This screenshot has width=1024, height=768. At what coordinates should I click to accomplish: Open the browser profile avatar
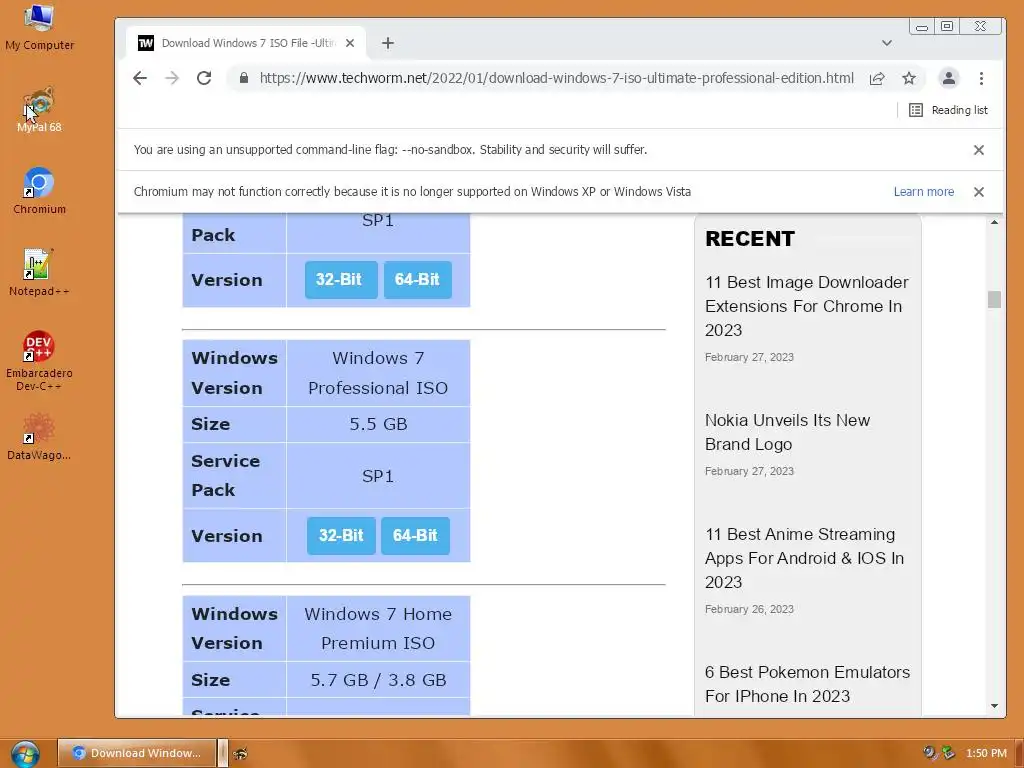coord(948,78)
